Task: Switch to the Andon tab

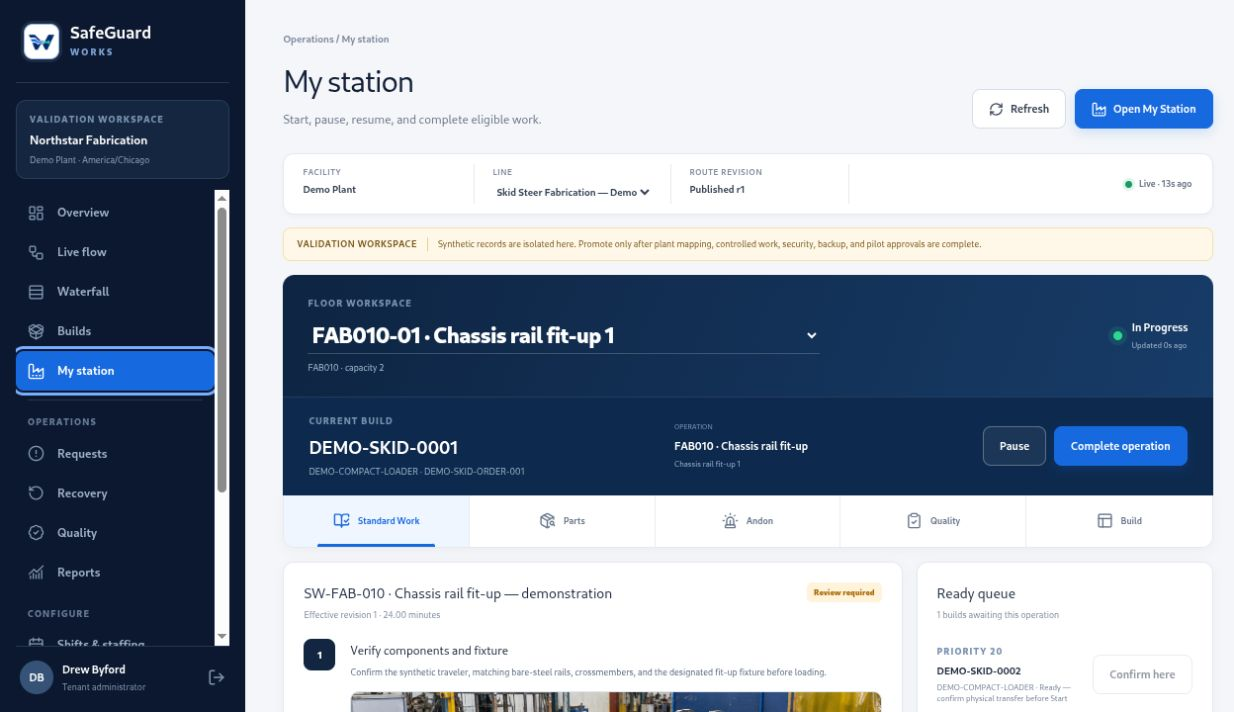Action: click(747, 521)
